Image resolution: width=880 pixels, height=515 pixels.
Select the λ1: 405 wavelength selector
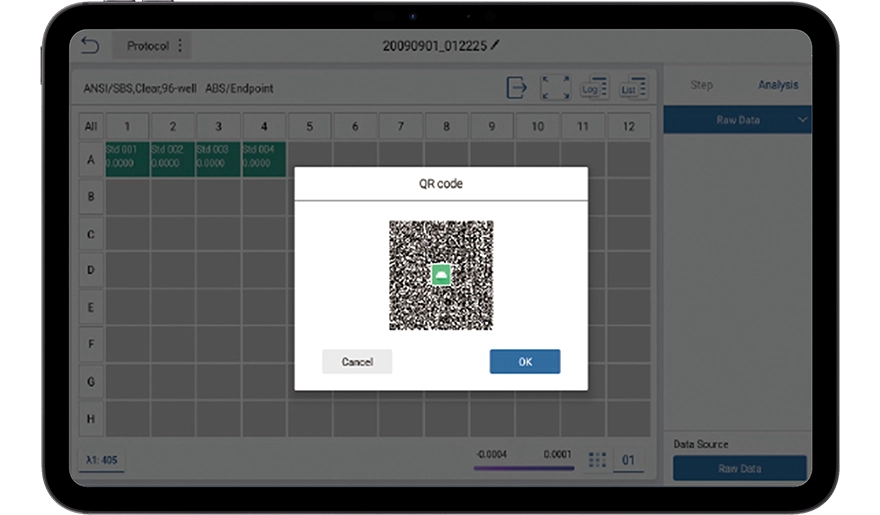(102, 460)
